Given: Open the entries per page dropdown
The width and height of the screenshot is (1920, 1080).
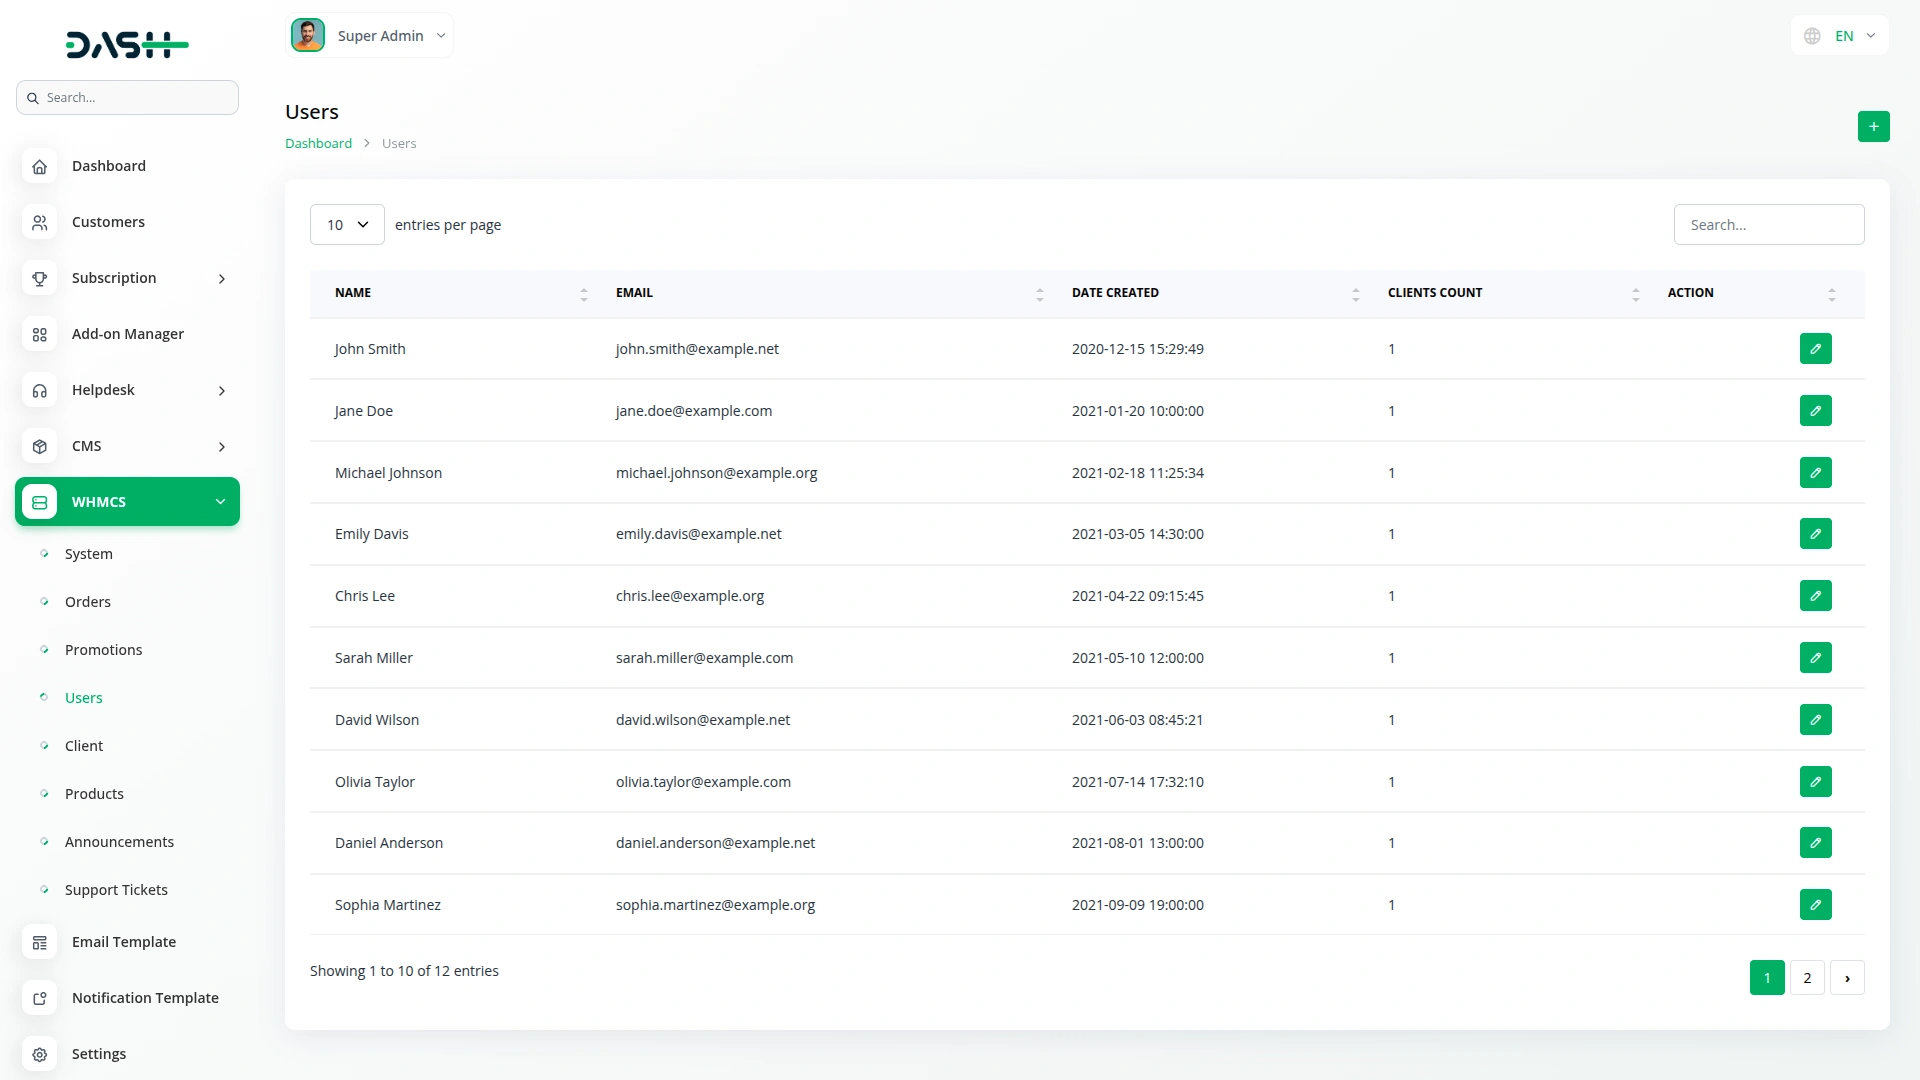Looking at the screenshot, I should pyautogui.click(x=347, y=225).
